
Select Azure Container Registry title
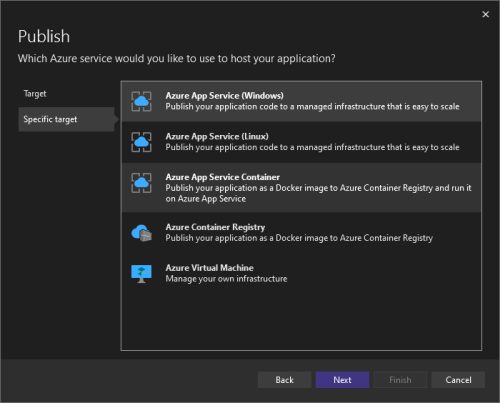pos(215,227)
